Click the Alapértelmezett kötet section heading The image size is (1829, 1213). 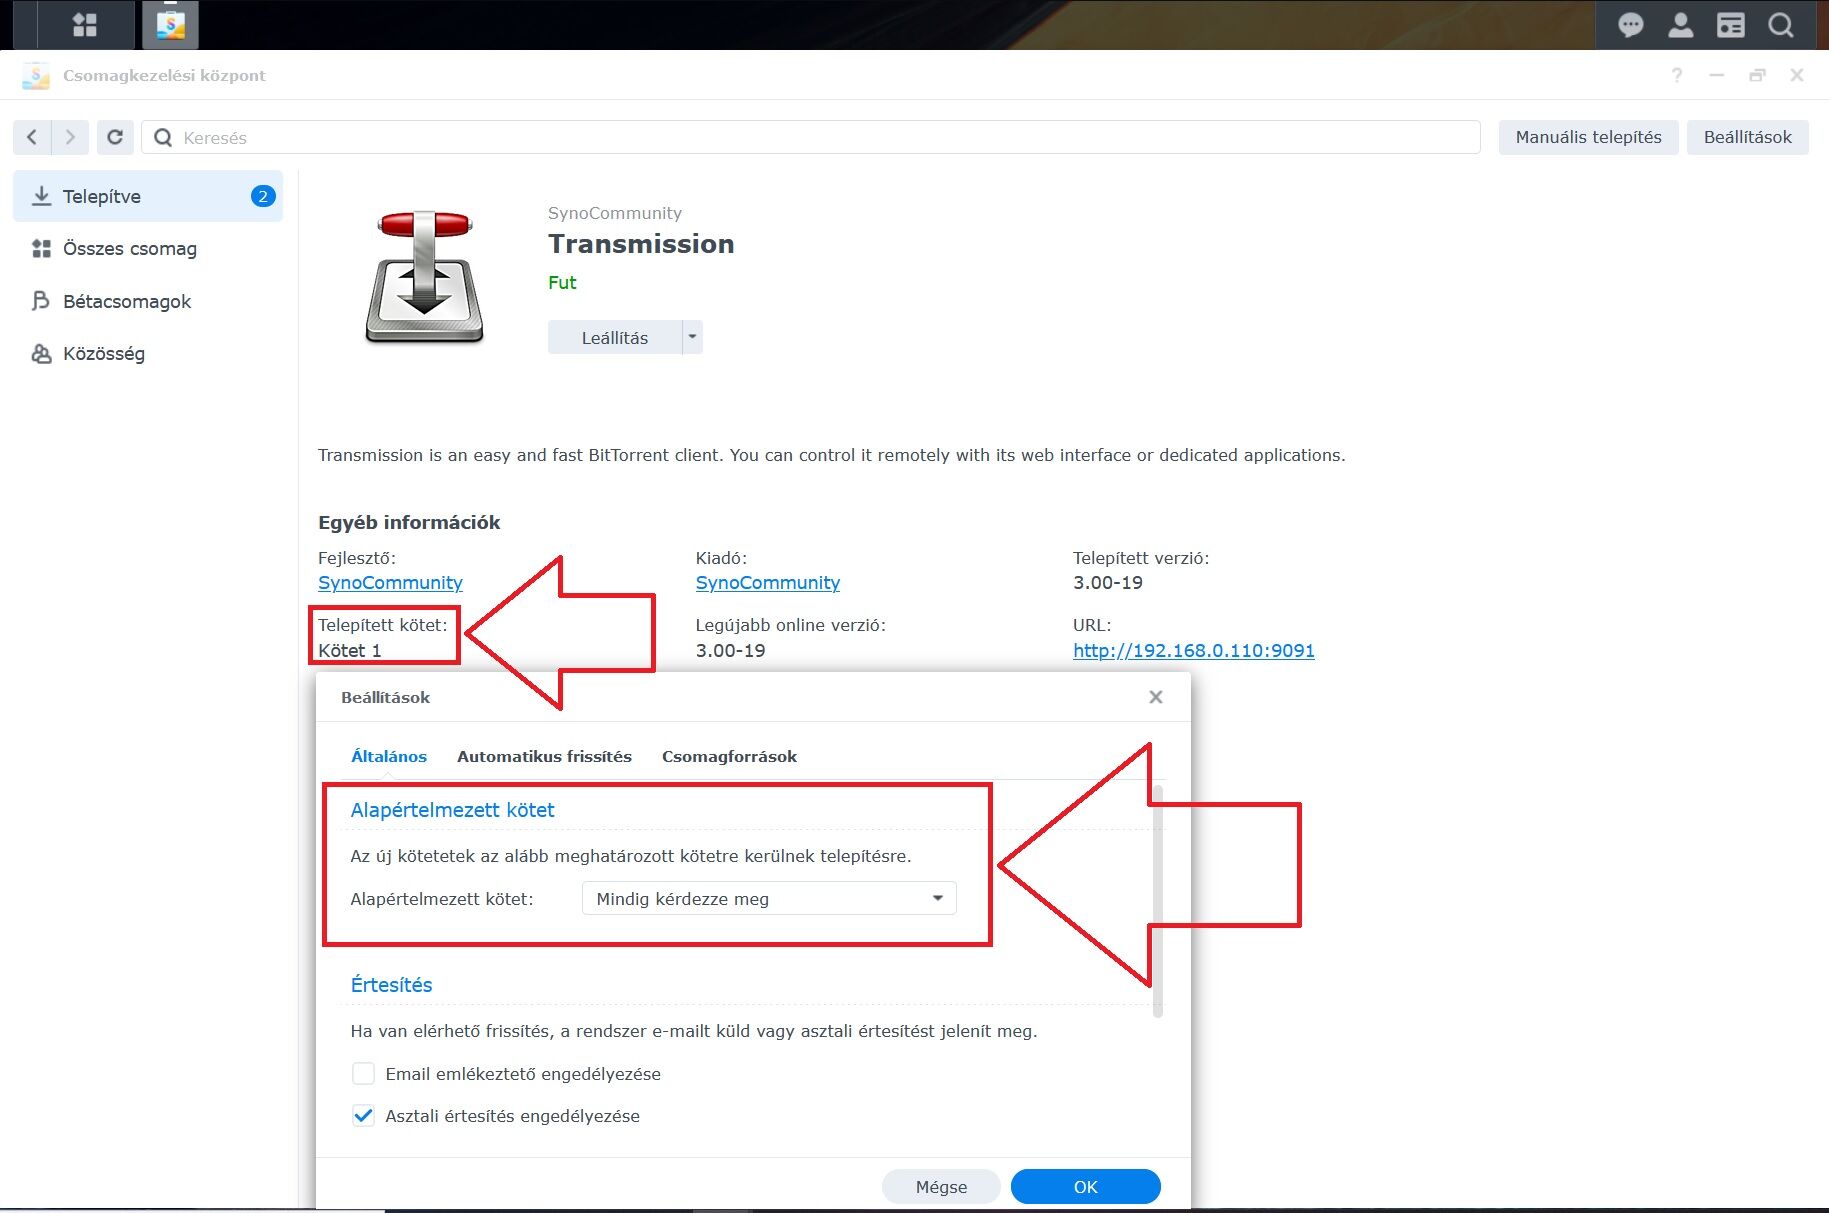(x=452, y=810)
